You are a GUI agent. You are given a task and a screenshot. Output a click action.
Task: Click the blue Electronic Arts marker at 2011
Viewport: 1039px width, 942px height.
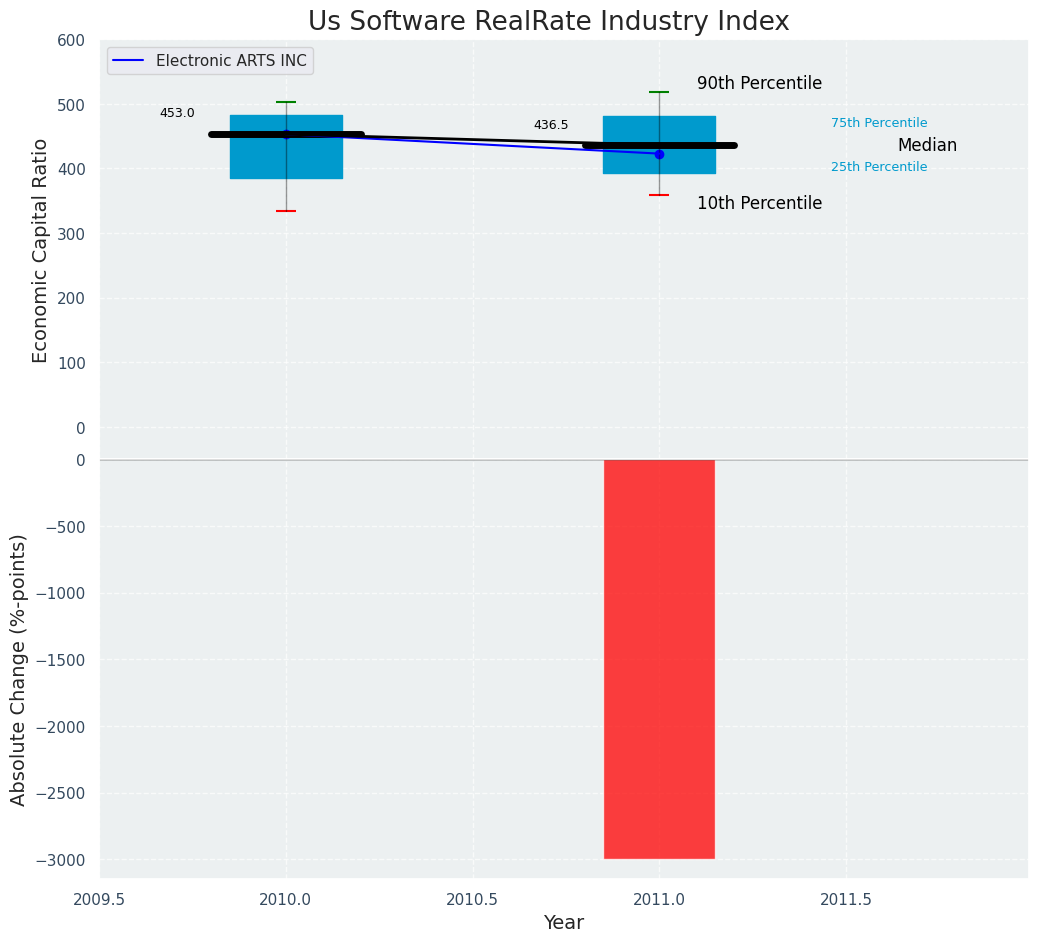(659, 154)
